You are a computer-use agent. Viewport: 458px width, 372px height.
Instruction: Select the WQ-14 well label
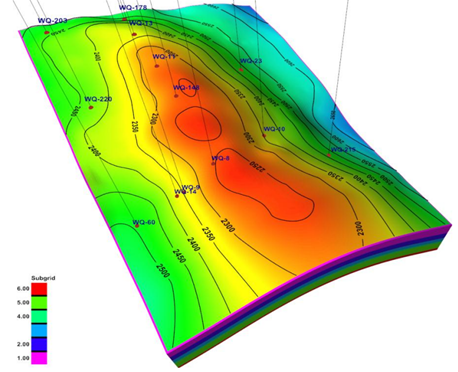[185, 192]
